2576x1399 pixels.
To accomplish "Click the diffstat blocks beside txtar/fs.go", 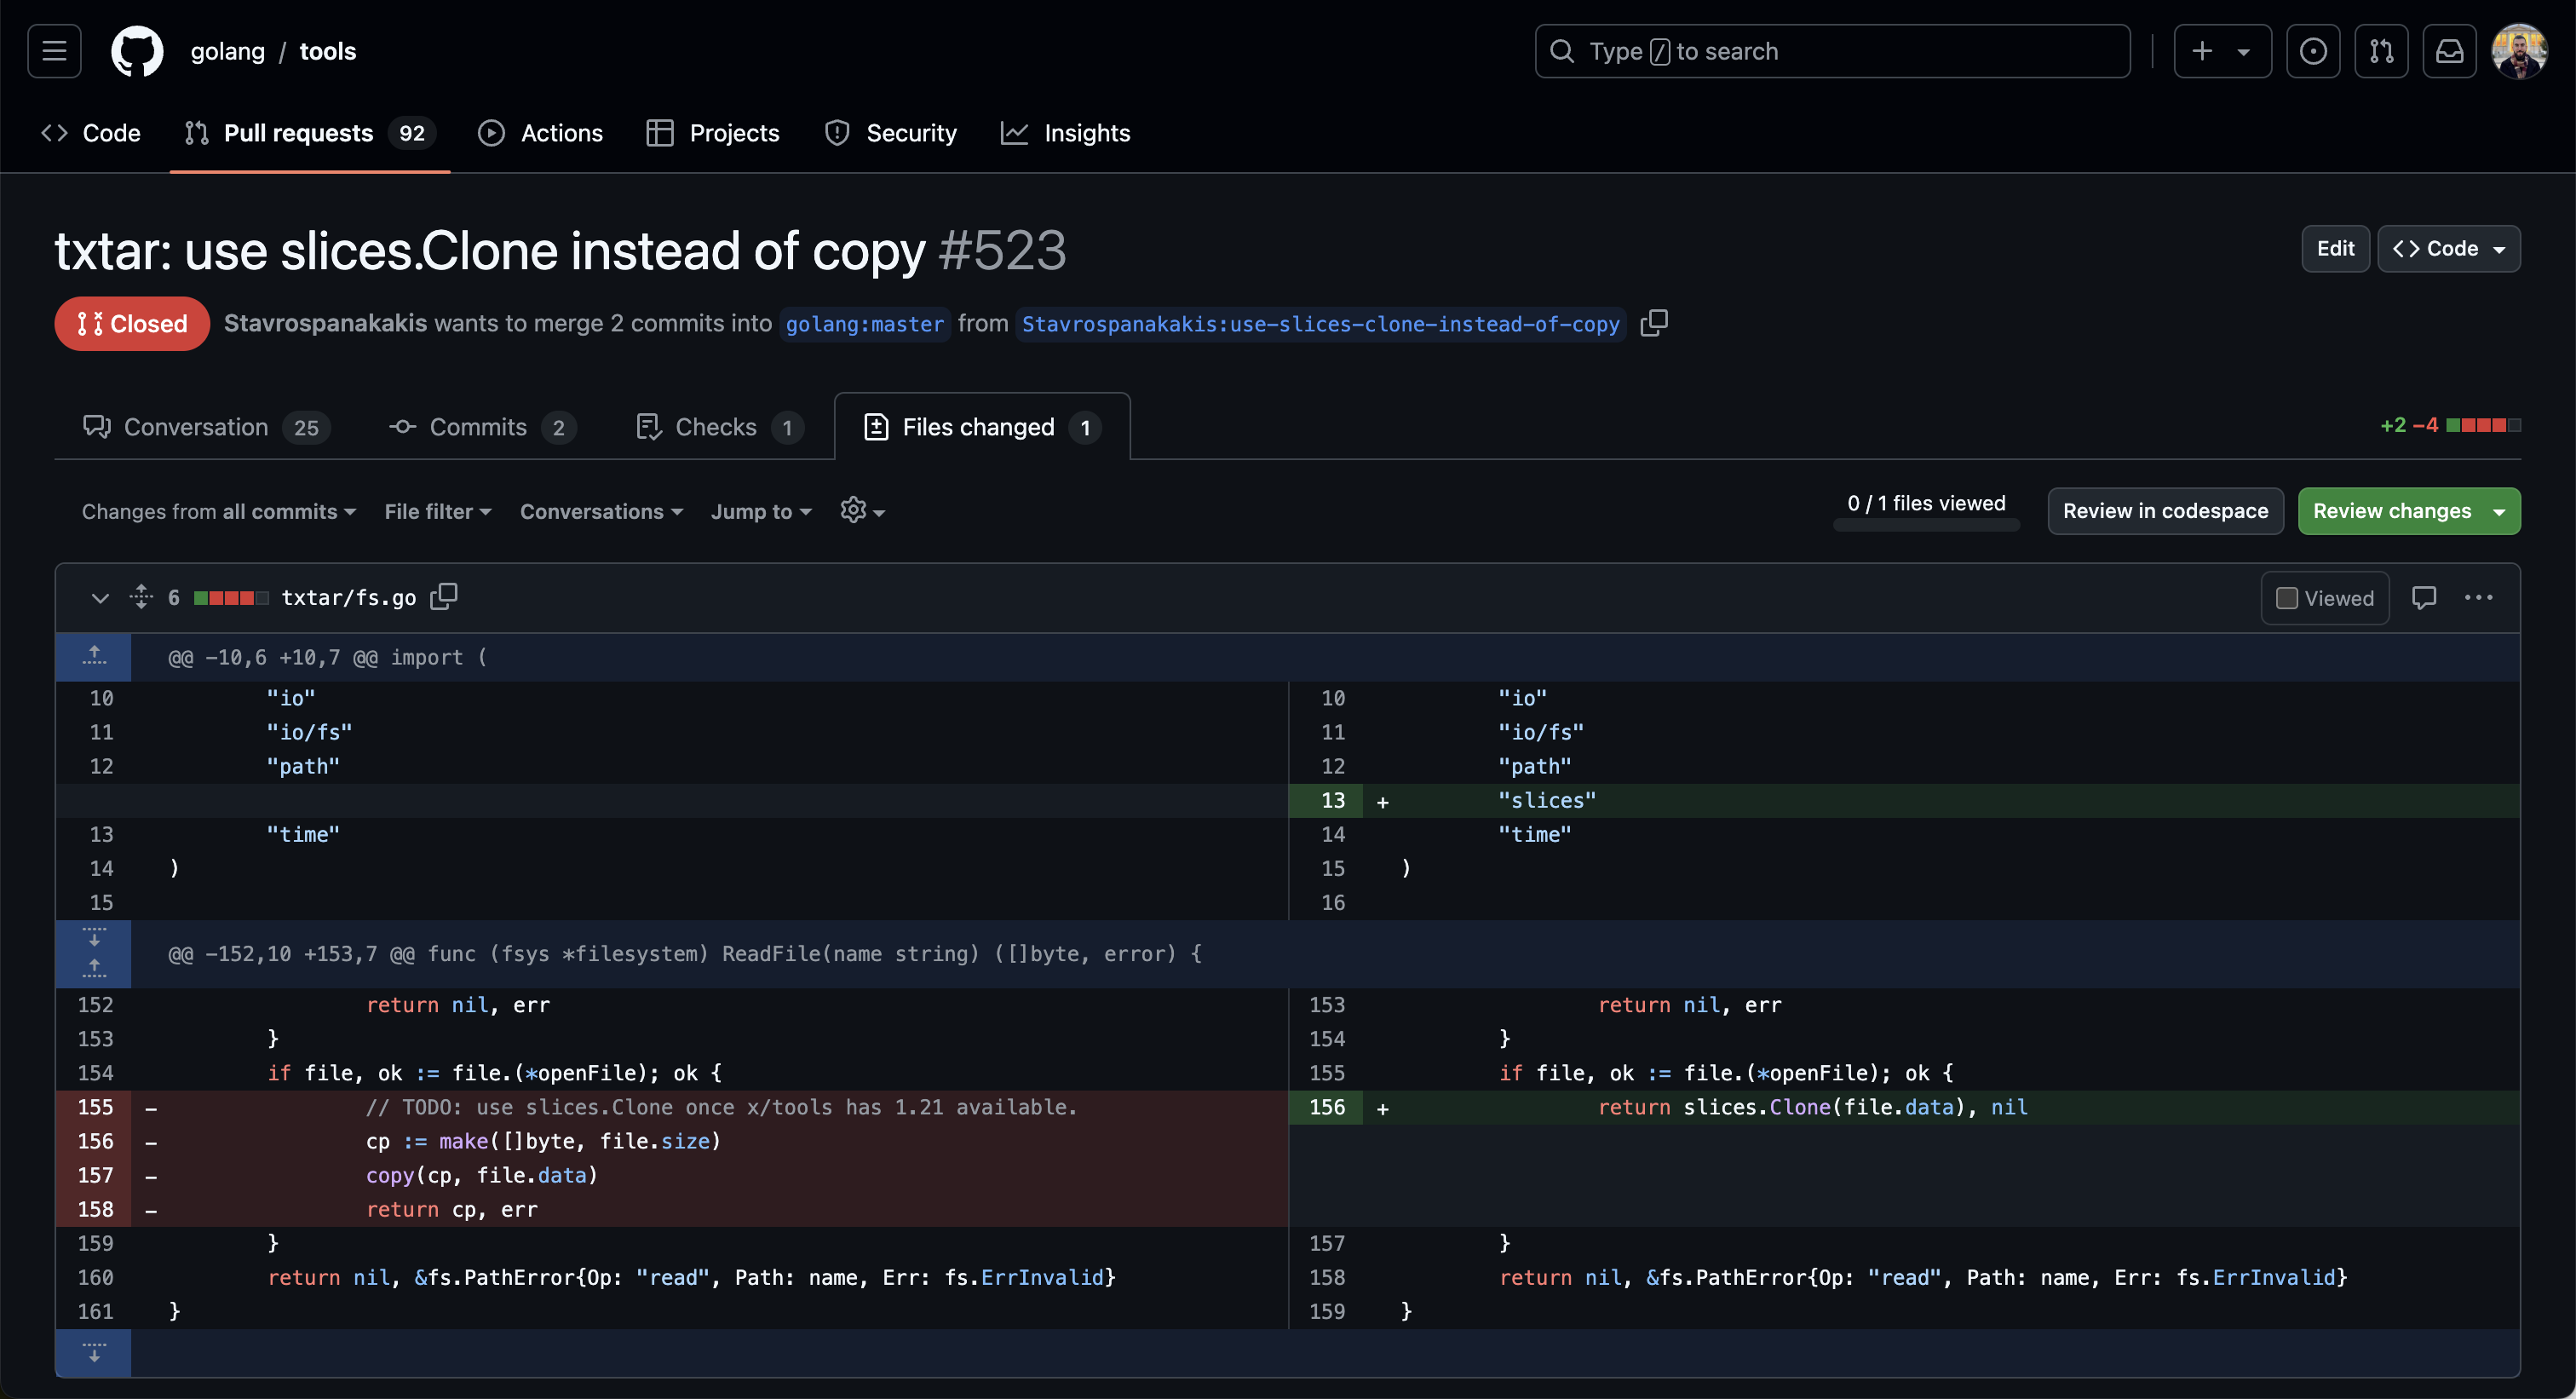I will coord(231,598).
